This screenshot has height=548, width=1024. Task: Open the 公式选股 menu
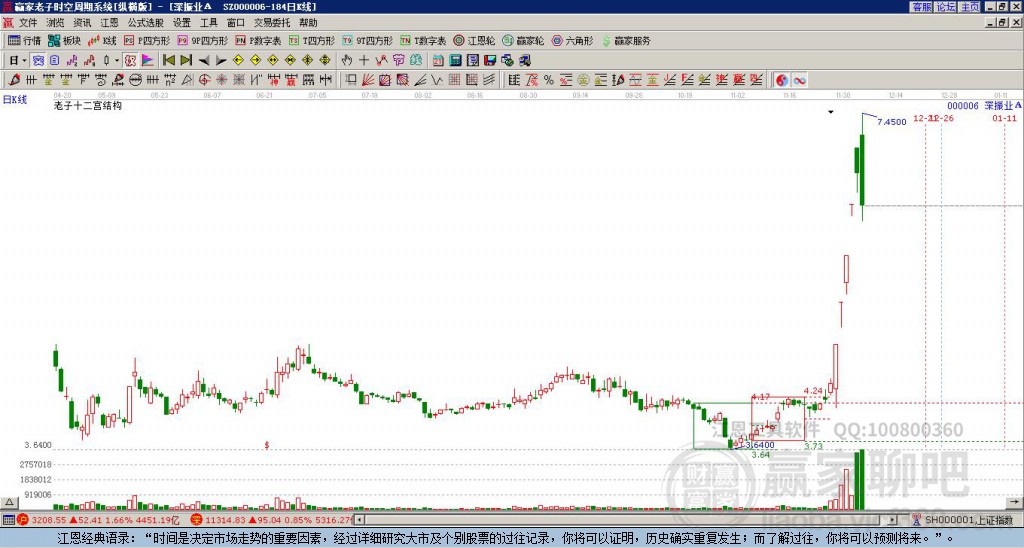145,22
